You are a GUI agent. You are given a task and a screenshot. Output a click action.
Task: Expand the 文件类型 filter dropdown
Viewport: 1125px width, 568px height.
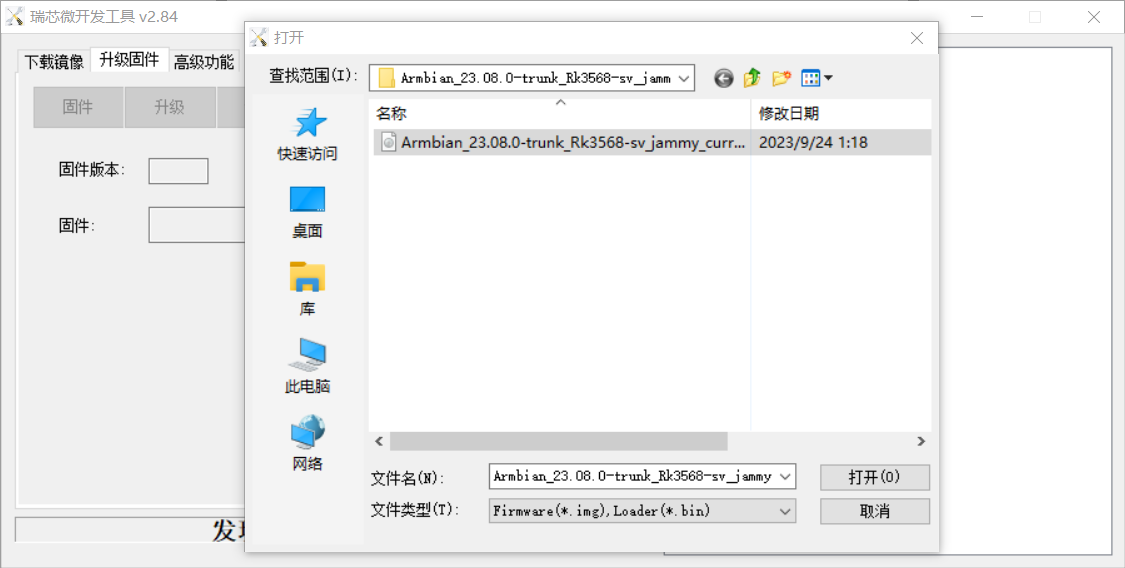(x=785, y=511)
